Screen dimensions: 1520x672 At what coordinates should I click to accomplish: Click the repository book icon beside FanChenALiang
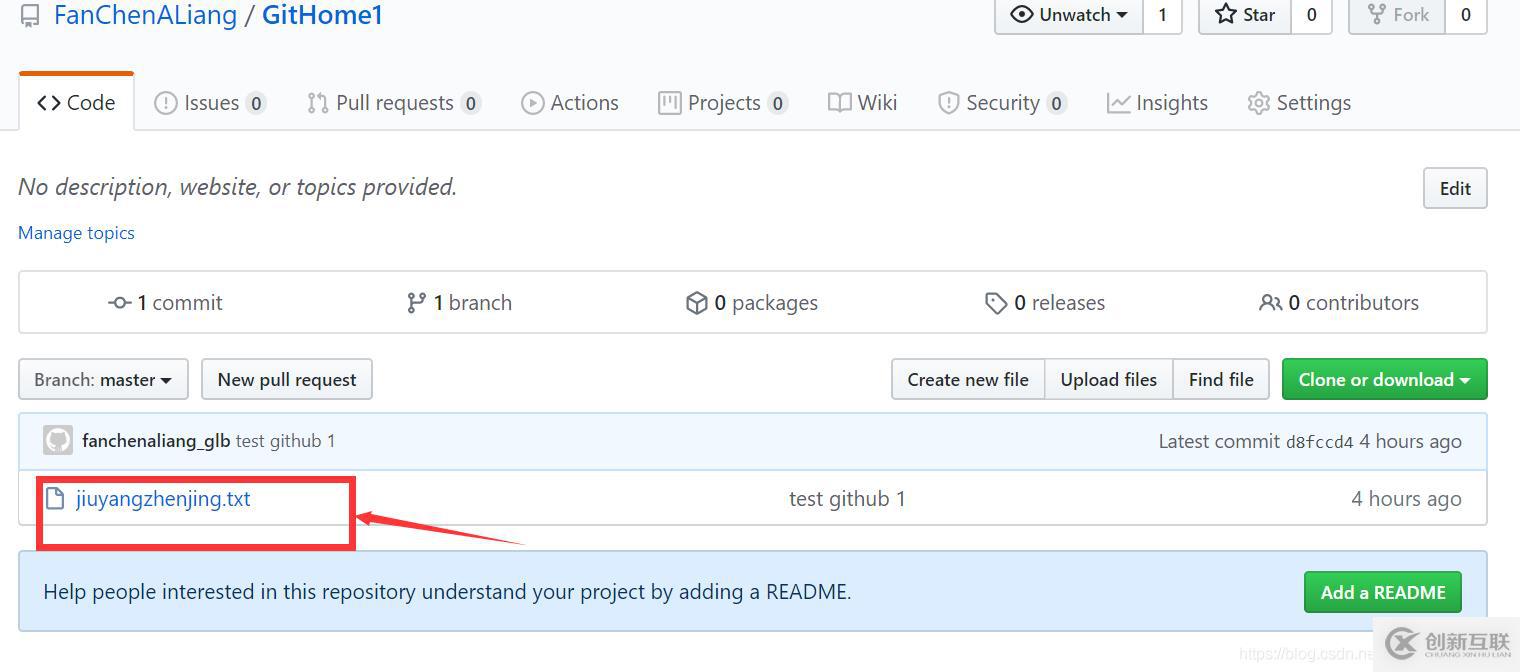[31, 15]
